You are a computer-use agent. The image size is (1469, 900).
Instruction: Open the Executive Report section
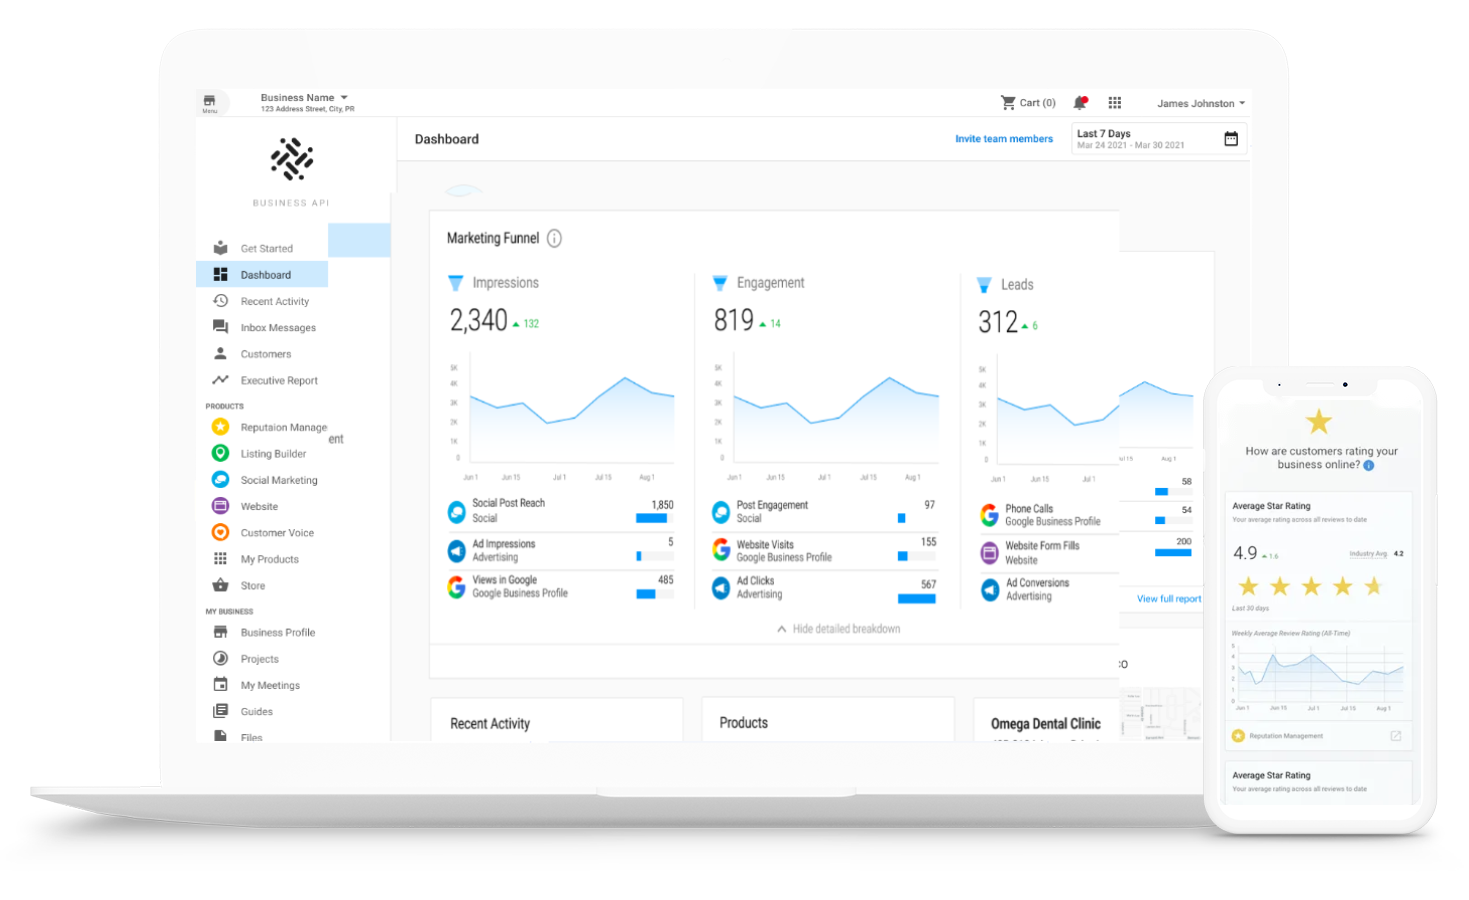[278, 380]
